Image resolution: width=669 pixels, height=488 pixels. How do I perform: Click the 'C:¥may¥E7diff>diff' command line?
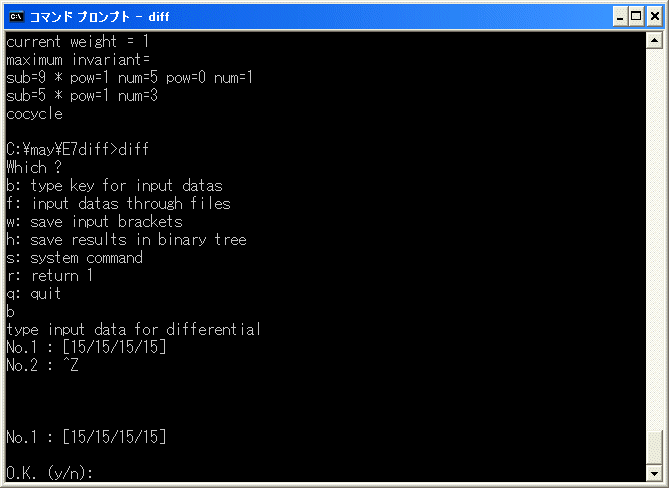tap(78, 149)
